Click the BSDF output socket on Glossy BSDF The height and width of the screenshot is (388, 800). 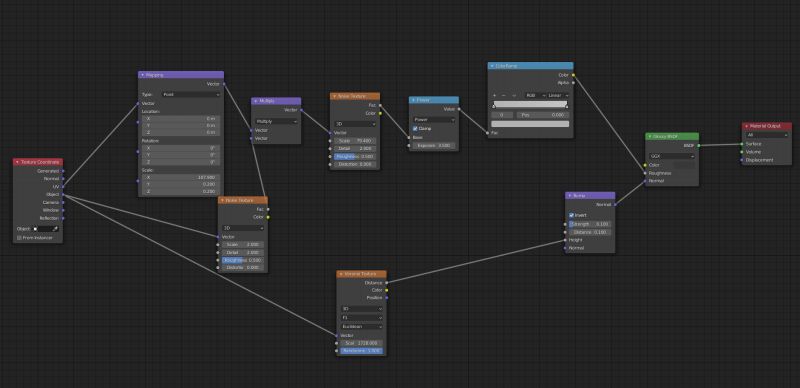(x=698, y=146)
